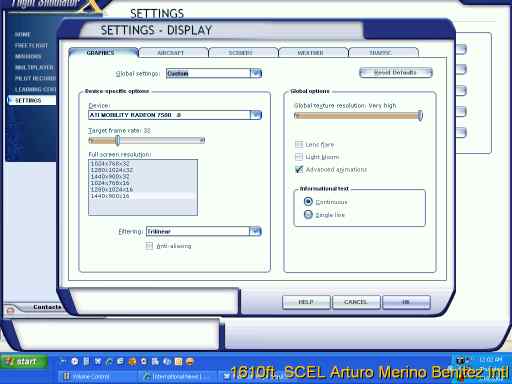Open Free Flight in the sidebar

tap(31, 45)
